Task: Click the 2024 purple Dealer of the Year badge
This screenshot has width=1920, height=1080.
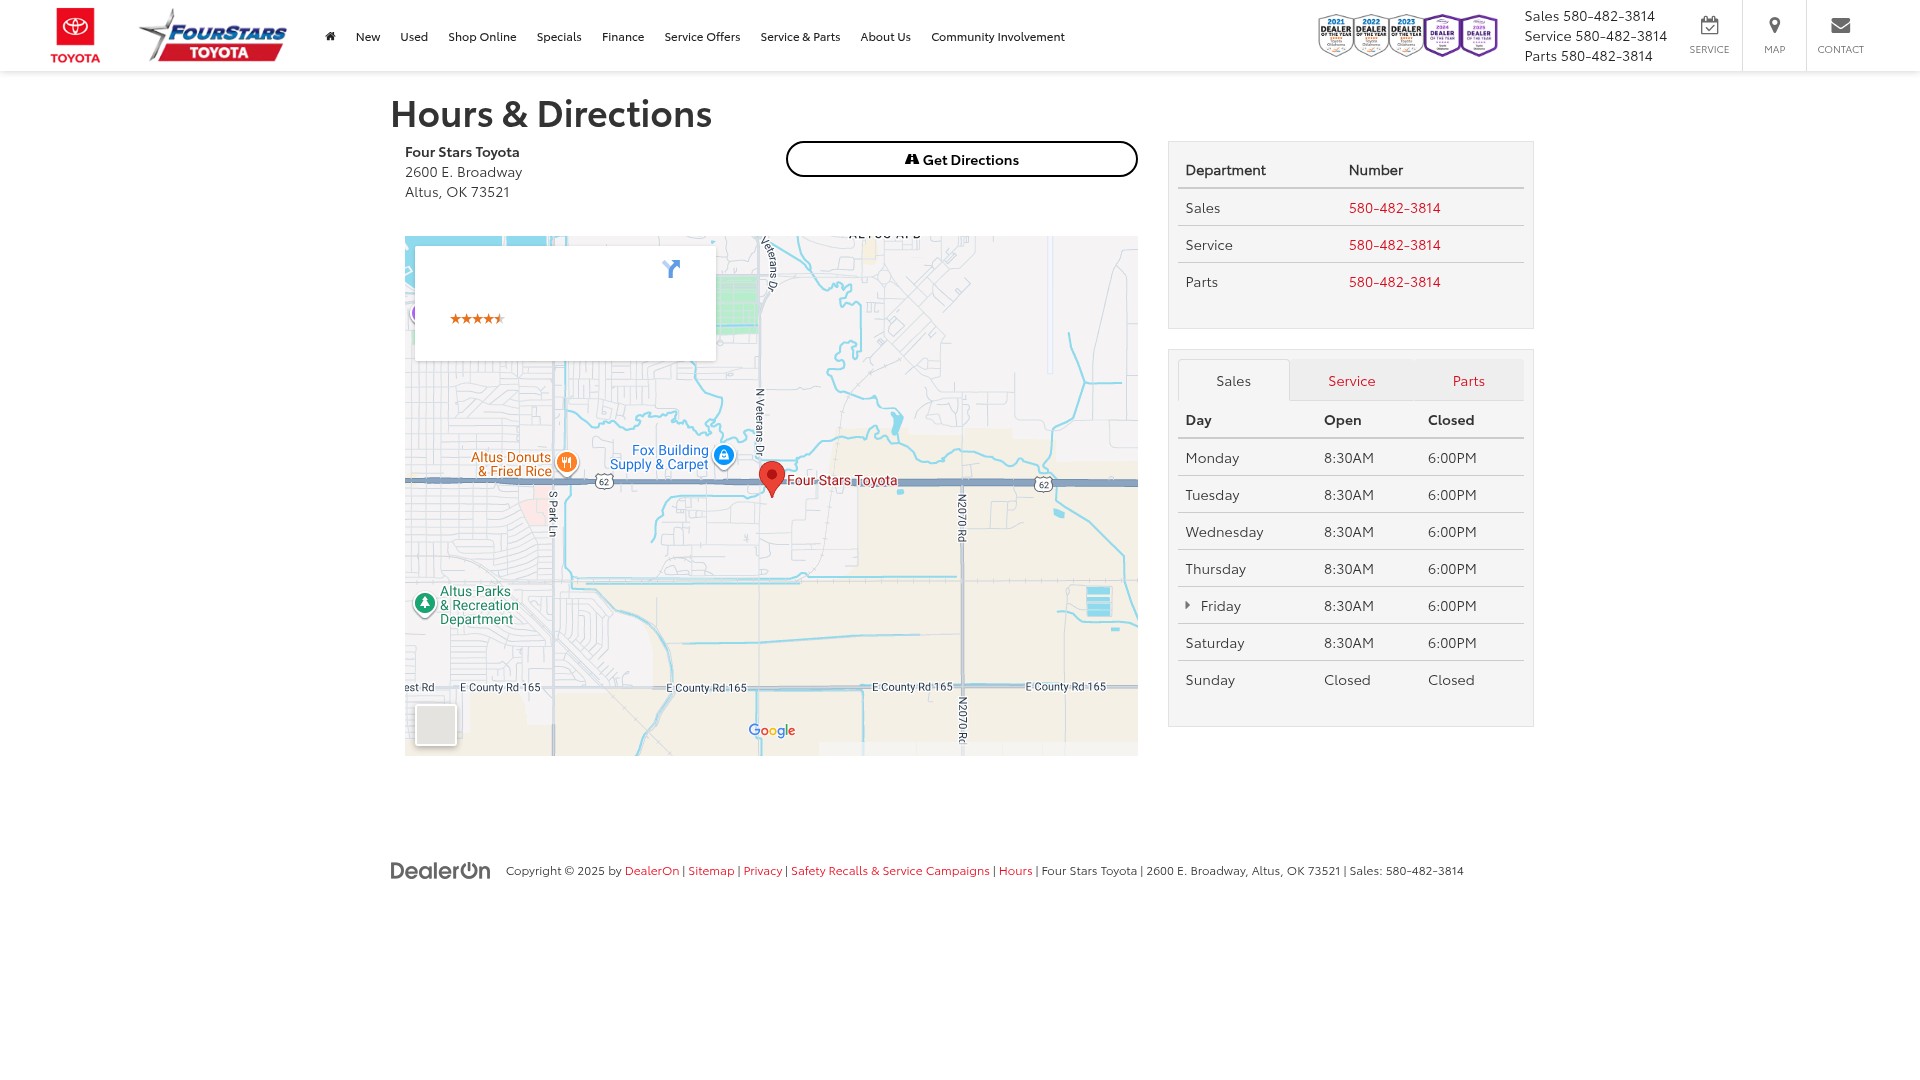Action: [x=1442, y=36]
